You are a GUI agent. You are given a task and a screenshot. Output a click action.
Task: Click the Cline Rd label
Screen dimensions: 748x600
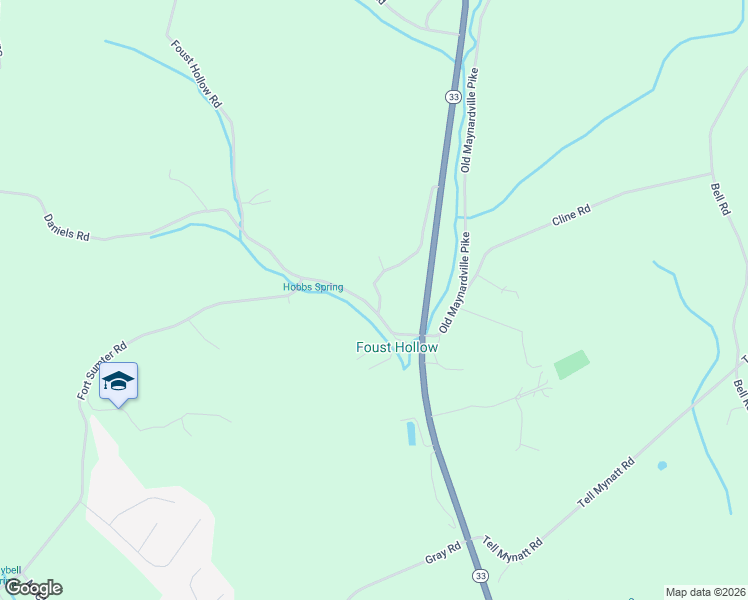571,215
